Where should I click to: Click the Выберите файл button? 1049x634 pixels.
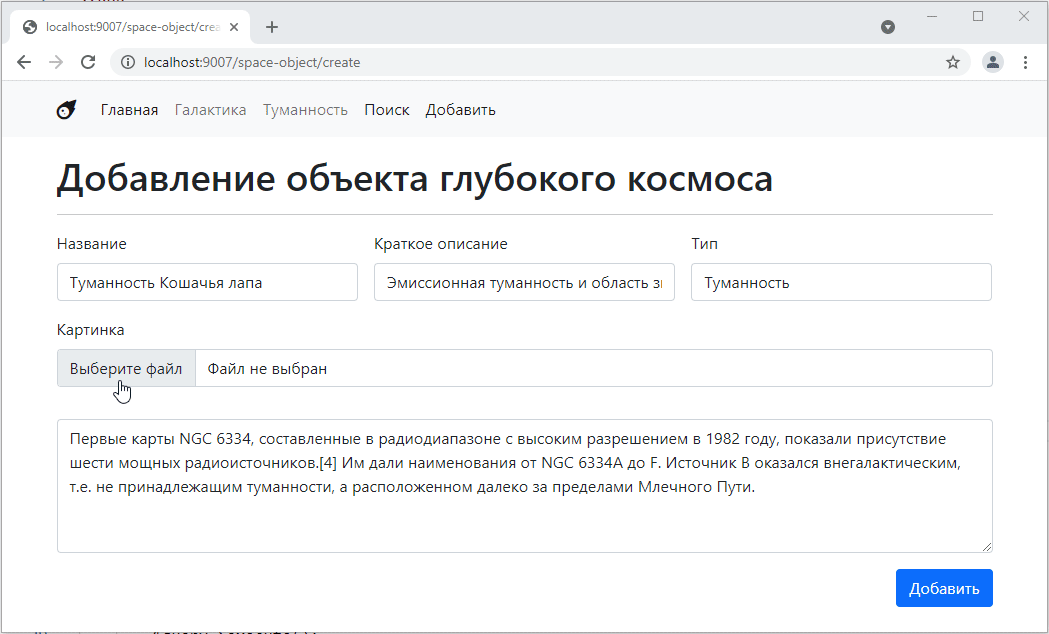126,368
